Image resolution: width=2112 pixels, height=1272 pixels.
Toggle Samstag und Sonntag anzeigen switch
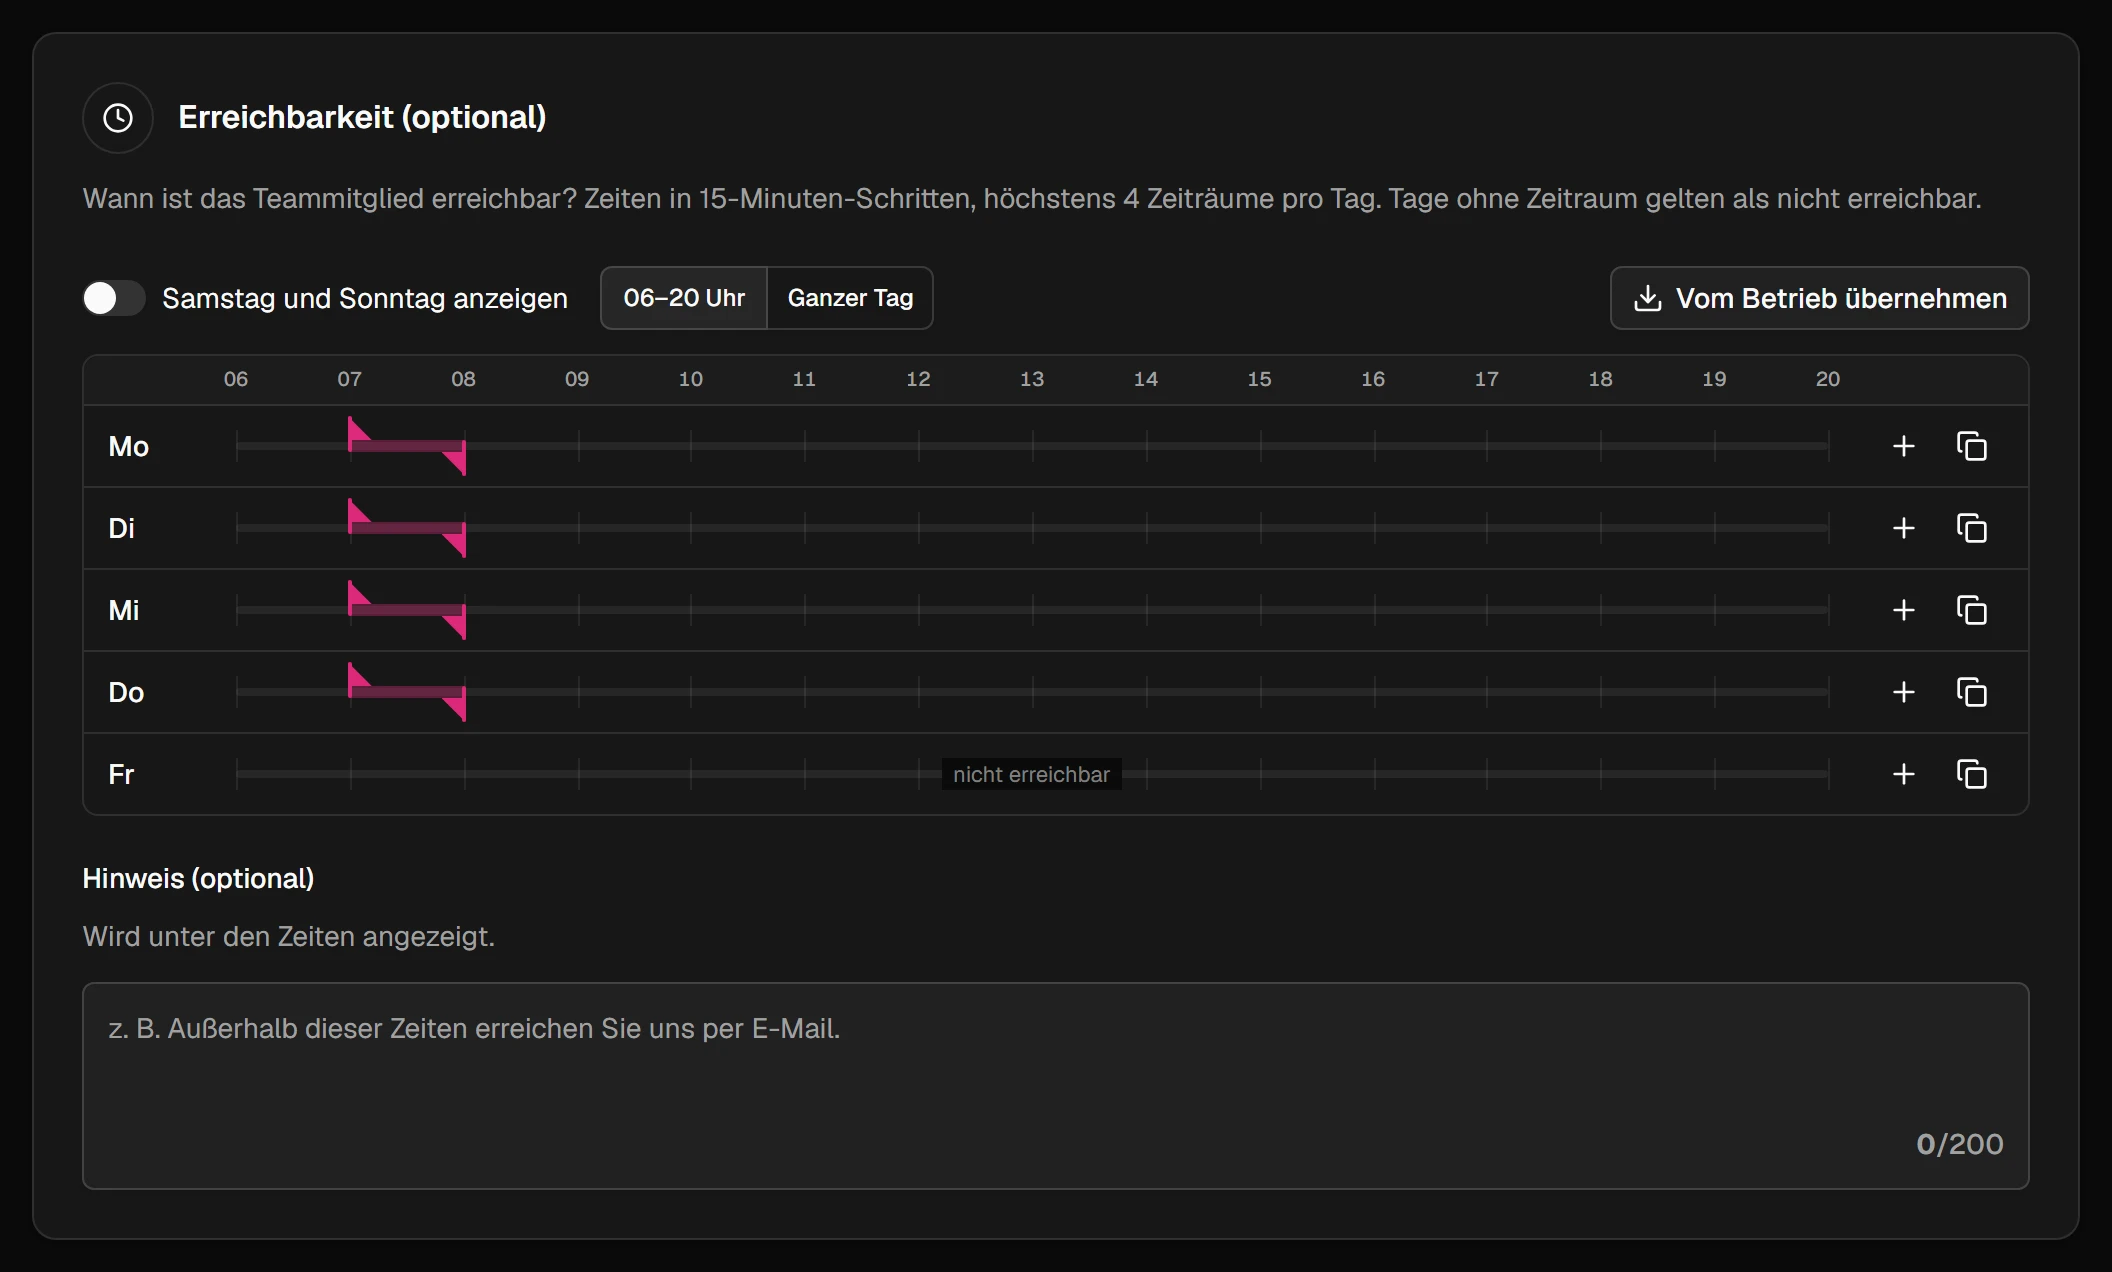(114, 298)
